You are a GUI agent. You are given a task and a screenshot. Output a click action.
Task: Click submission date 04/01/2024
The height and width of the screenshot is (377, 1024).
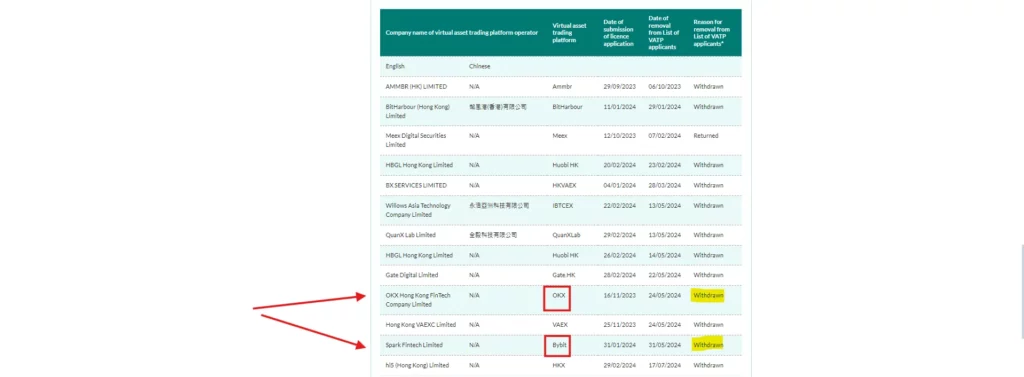click(x=619, y=185)
